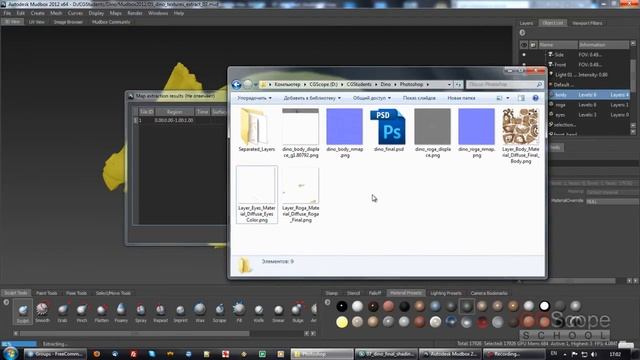Open the Общий доступ dropdown

[x=372, y=98]
